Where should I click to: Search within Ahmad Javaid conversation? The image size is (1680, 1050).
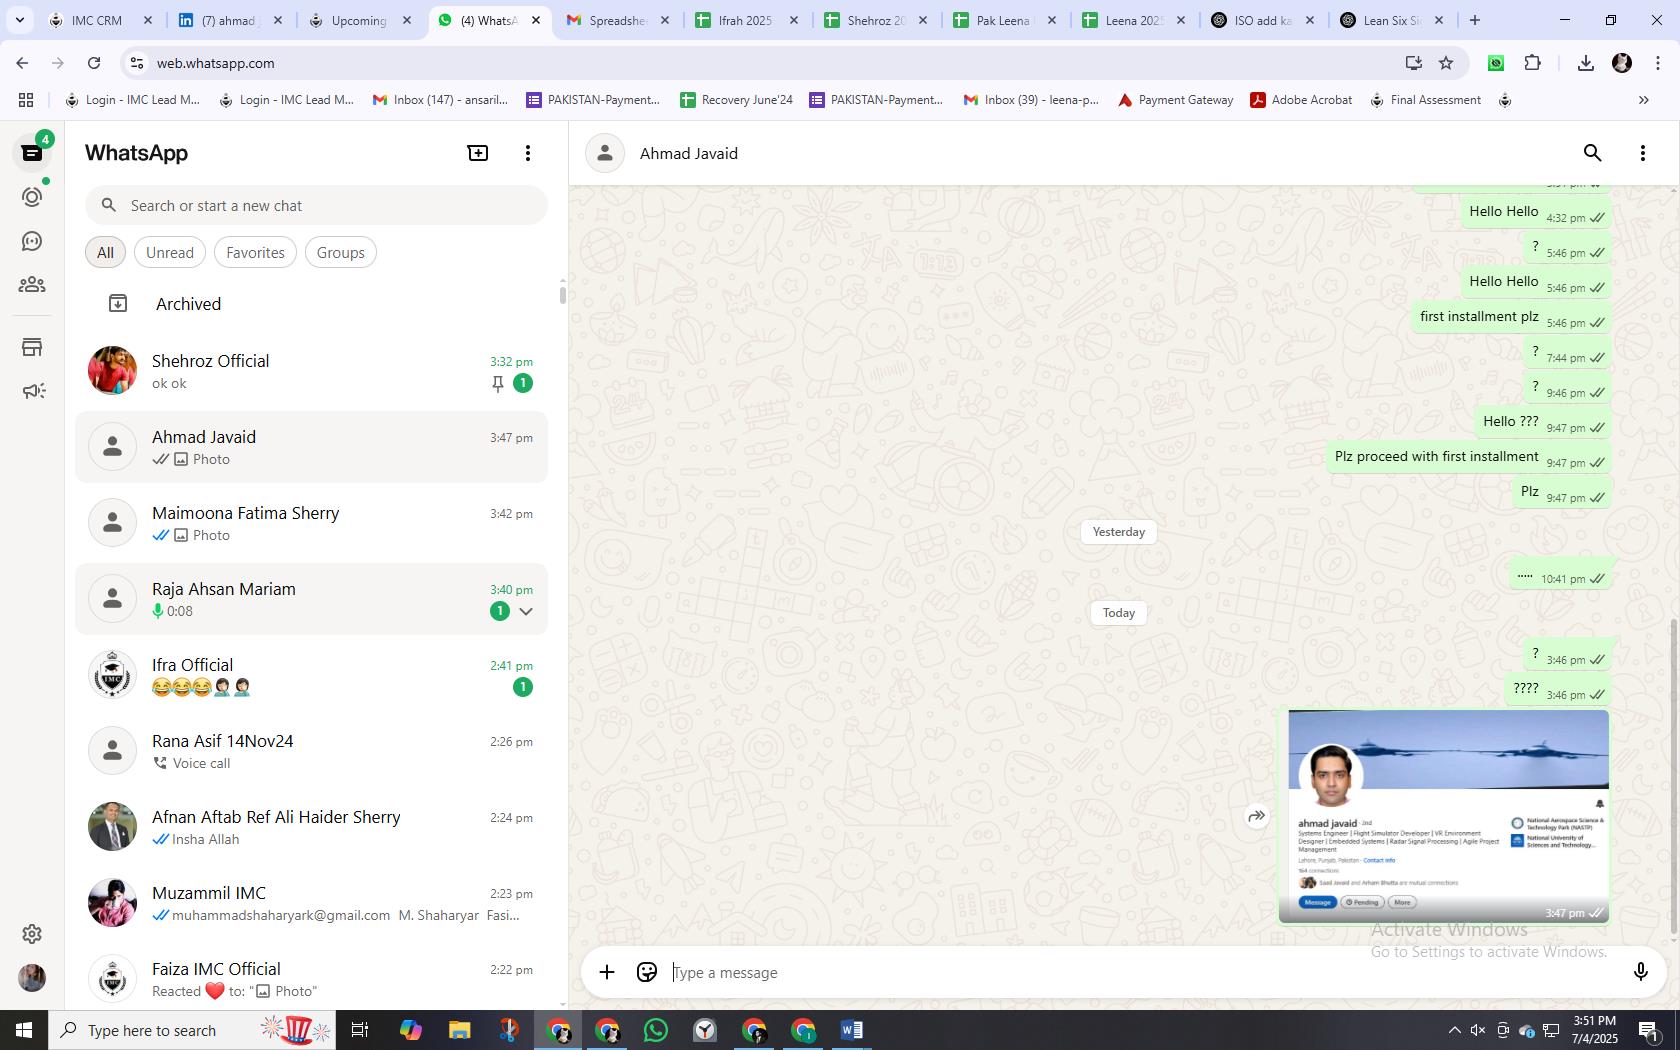(1592, 153)
